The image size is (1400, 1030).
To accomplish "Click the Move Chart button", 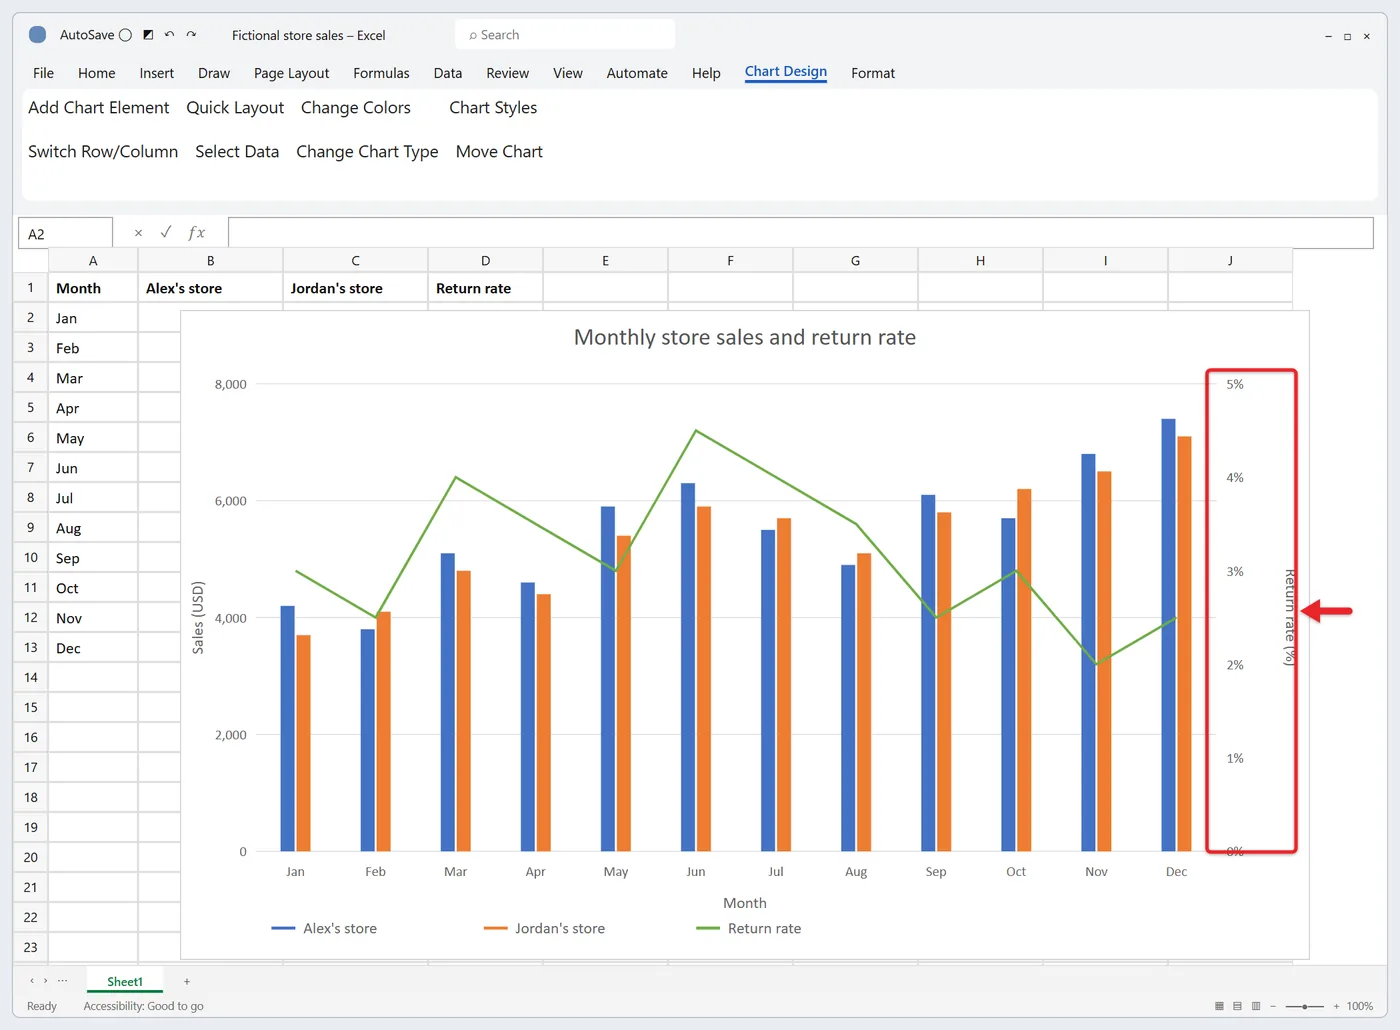I will 499,152.
